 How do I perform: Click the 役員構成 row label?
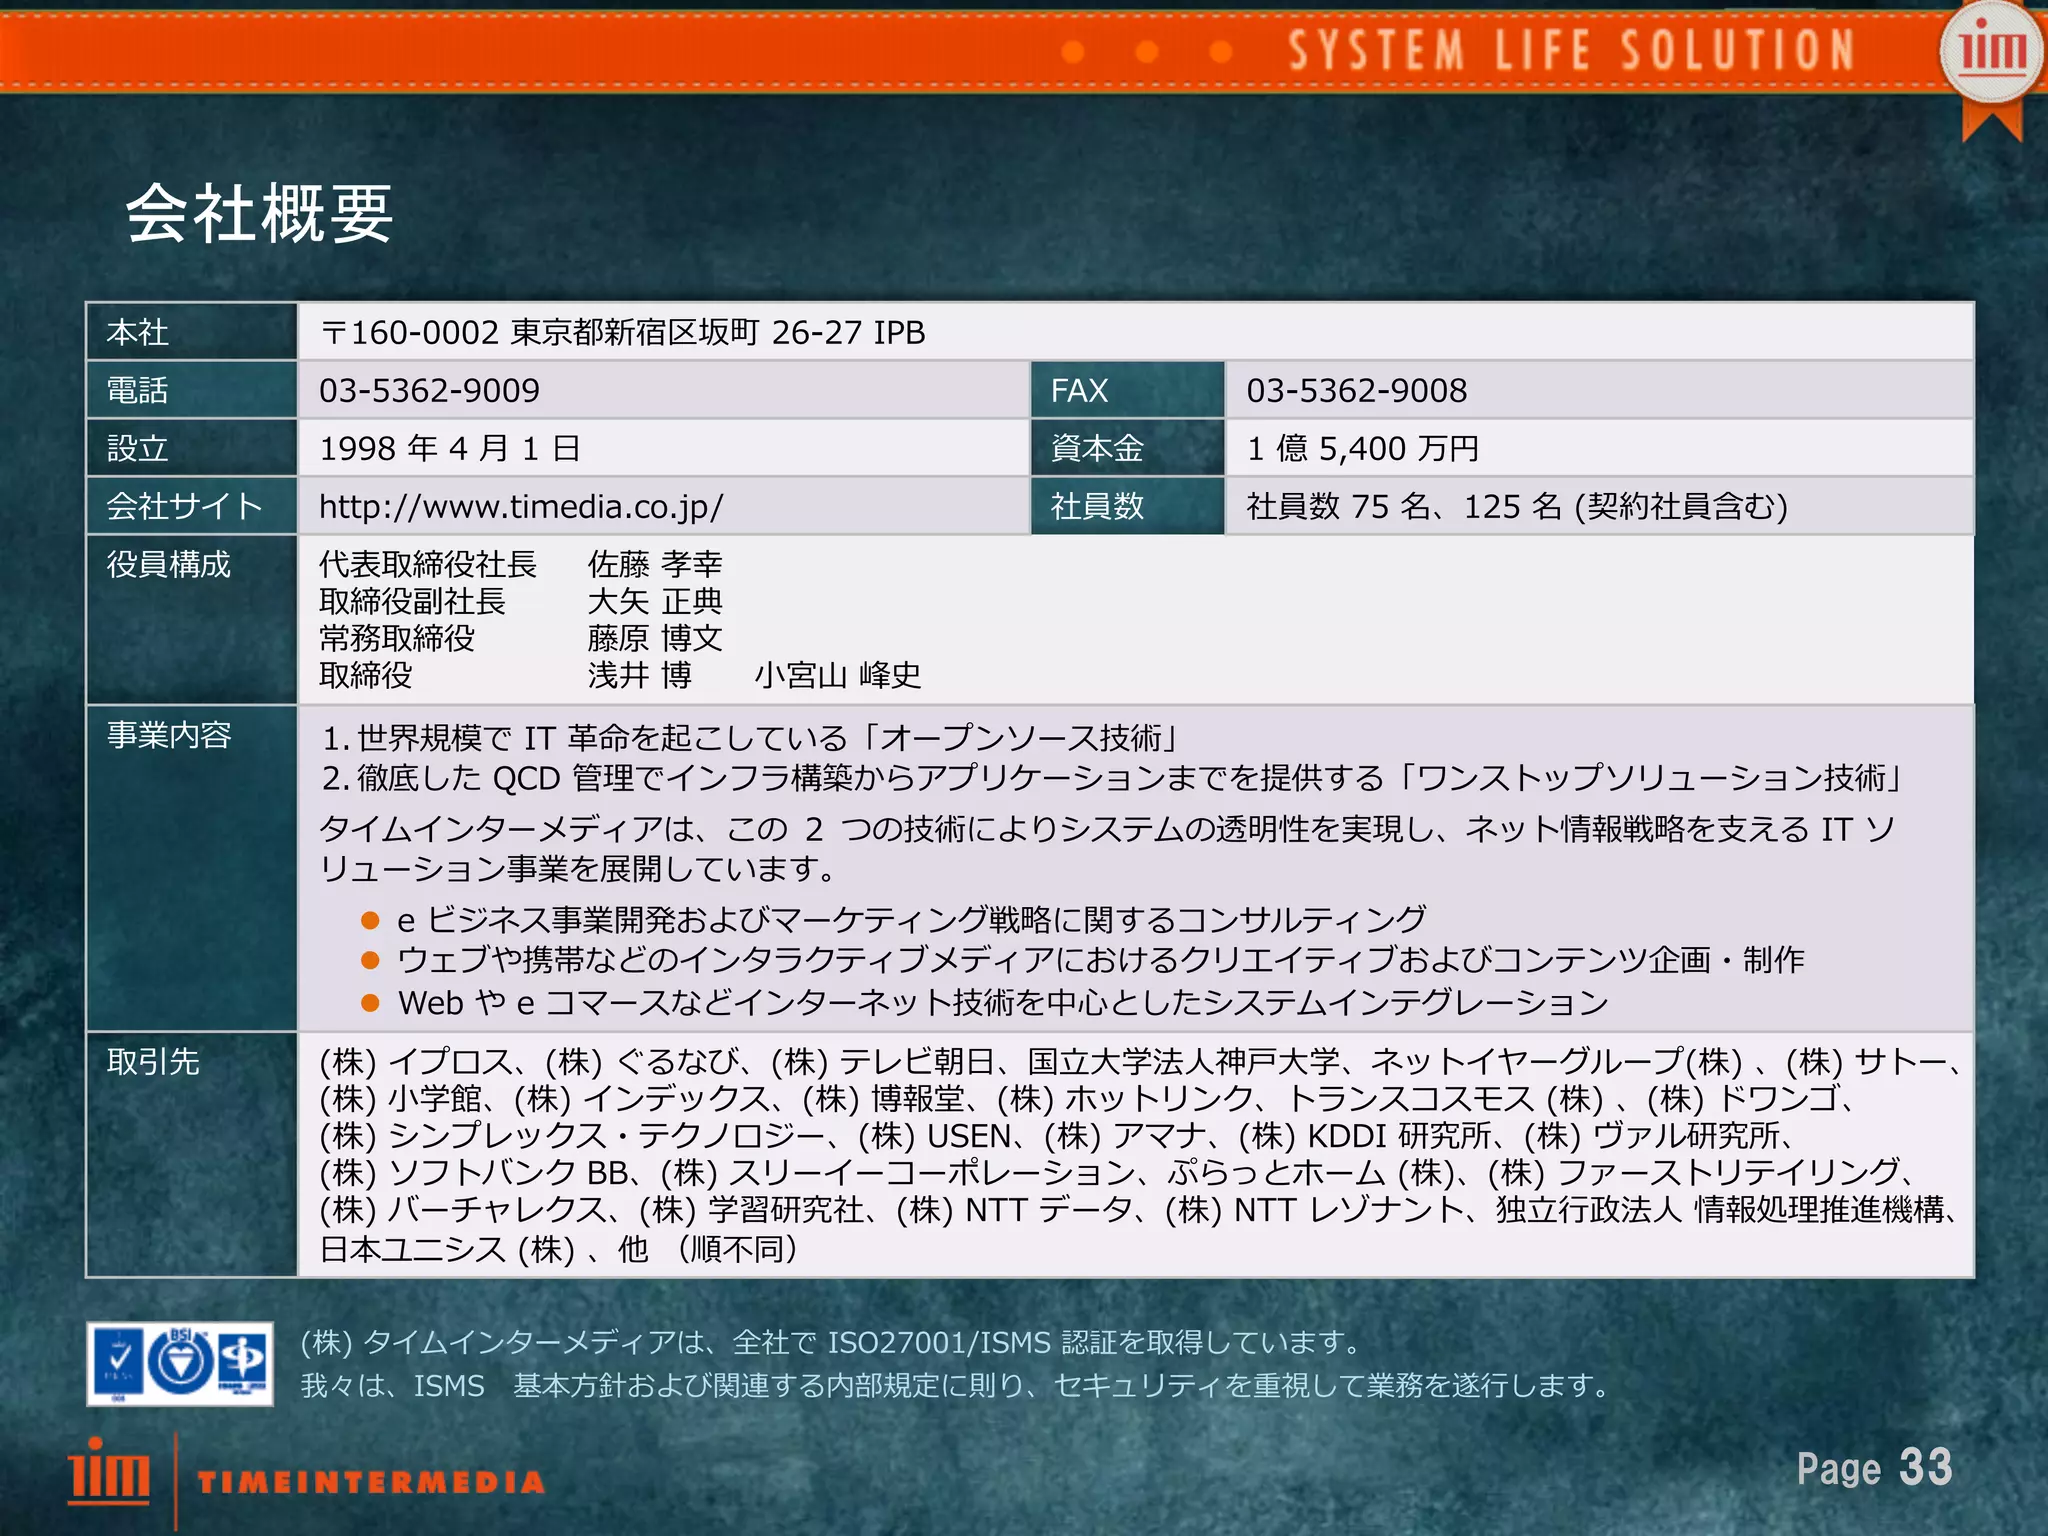(169, 564)
